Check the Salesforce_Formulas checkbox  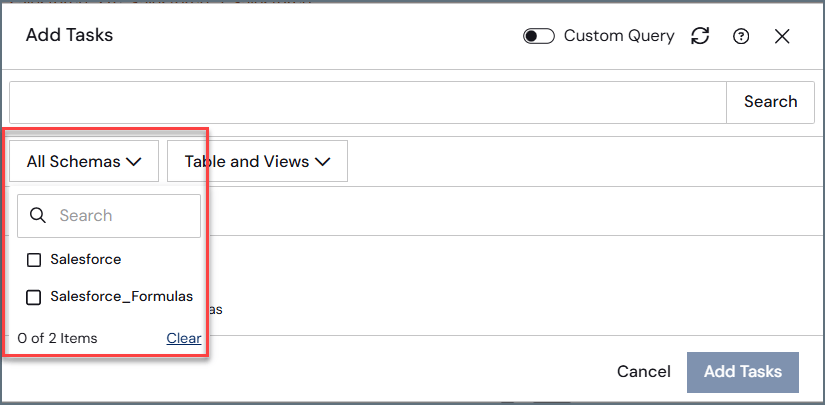click(34, 298)
